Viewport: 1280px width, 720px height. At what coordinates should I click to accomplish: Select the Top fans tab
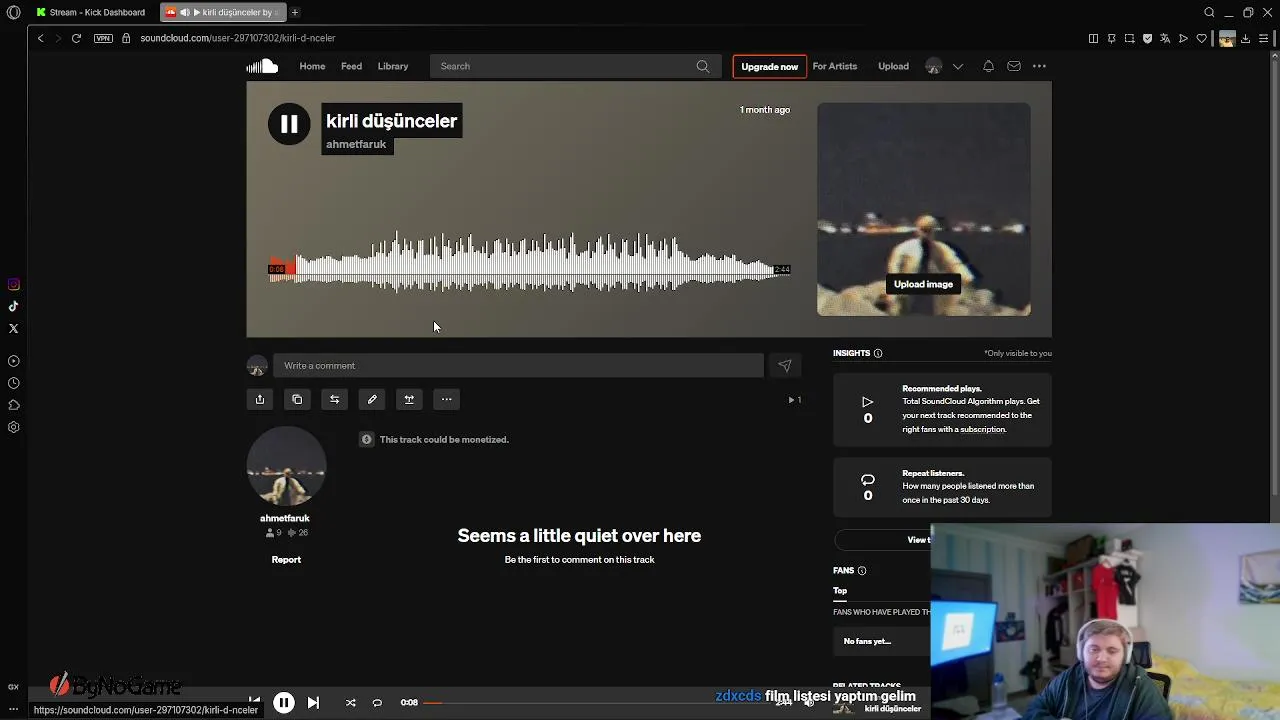coord(840,591)
